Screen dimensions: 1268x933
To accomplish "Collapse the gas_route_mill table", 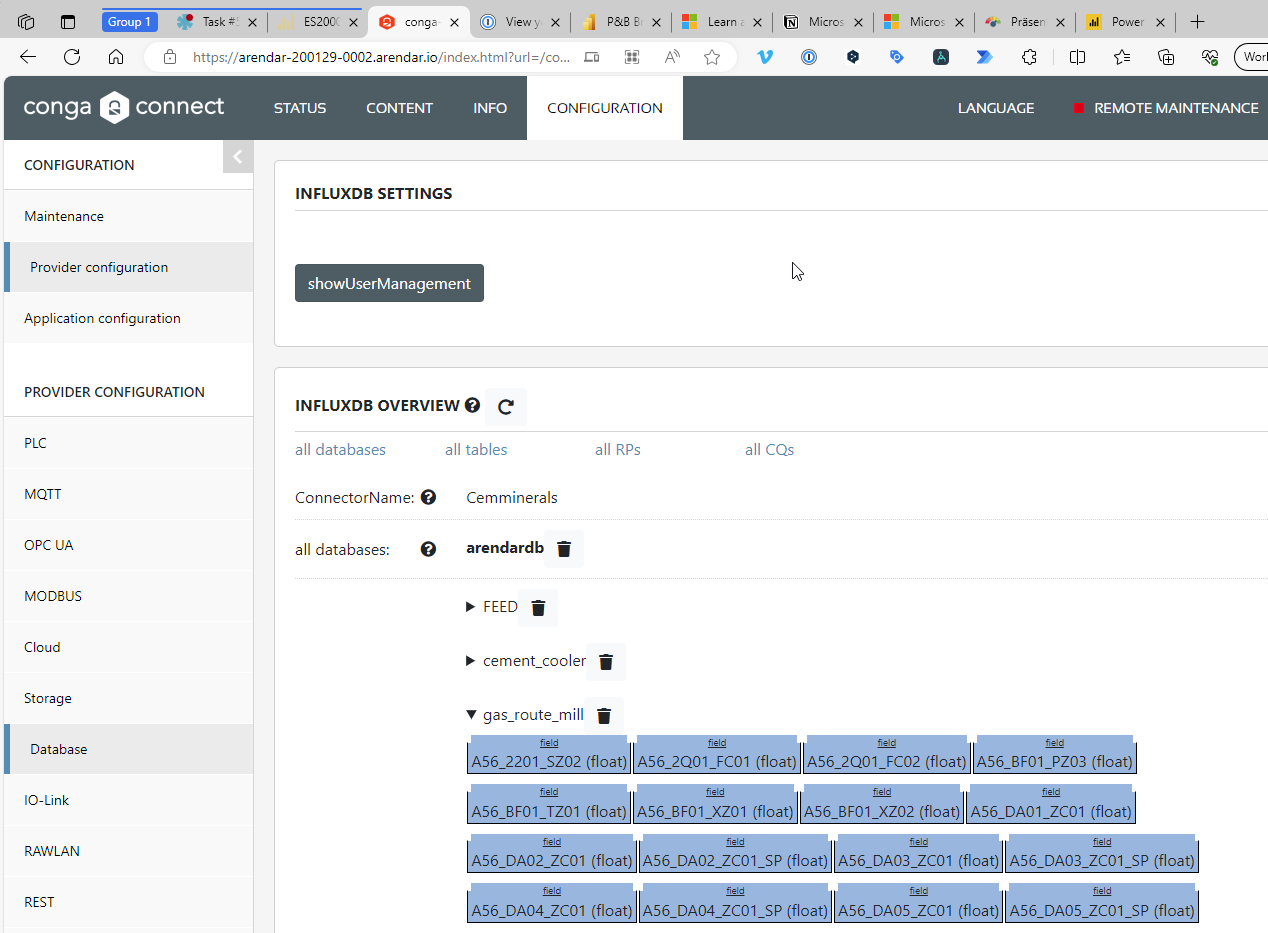I will pos(471,715).
